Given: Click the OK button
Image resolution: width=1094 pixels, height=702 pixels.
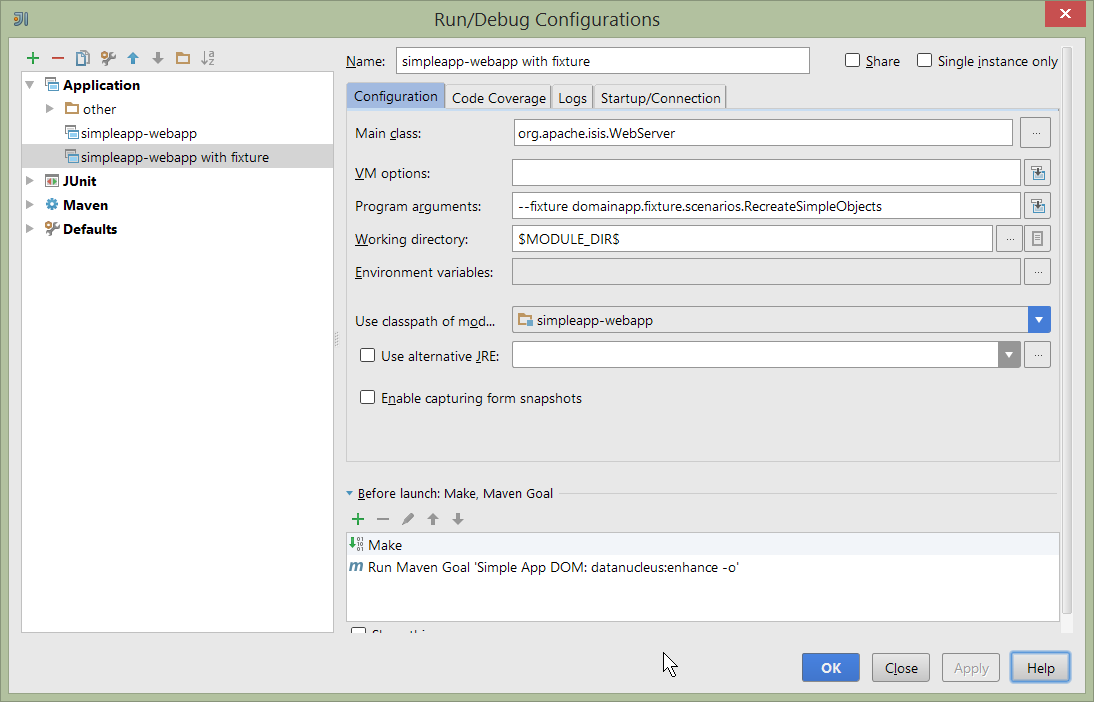Looking at the screenshot, I should pos(830,668).
